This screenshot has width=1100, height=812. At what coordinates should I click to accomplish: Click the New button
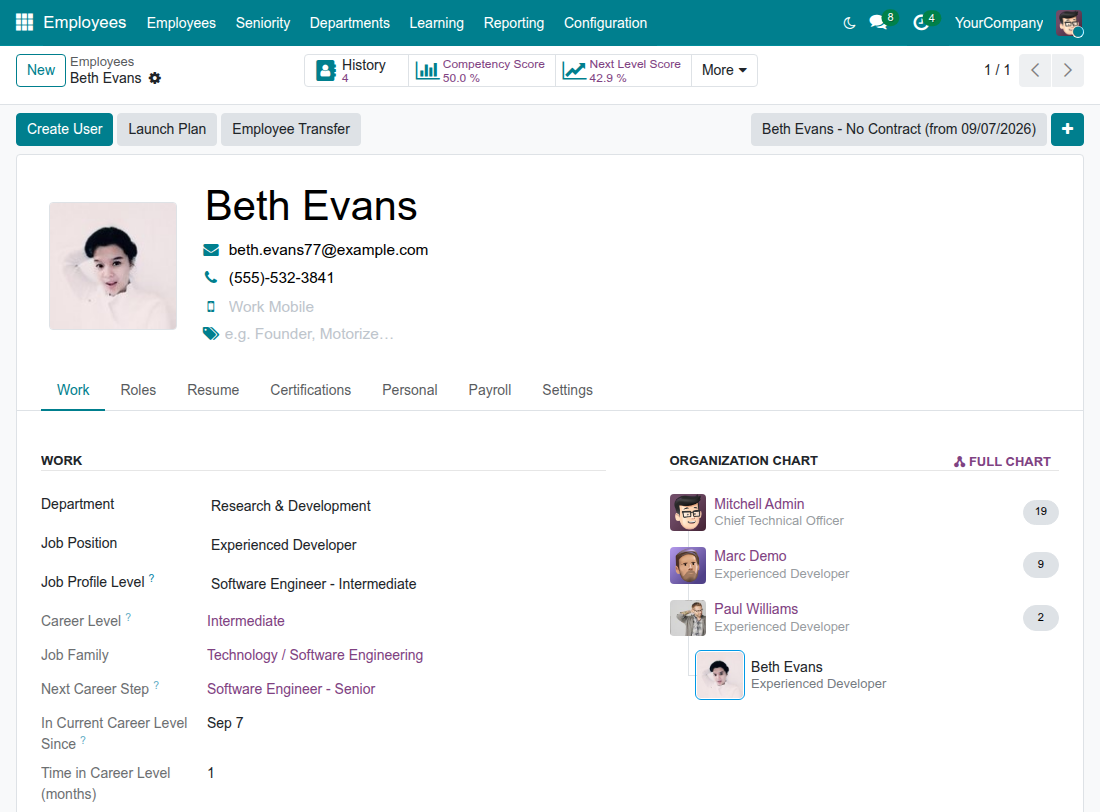tap(41, 70)
